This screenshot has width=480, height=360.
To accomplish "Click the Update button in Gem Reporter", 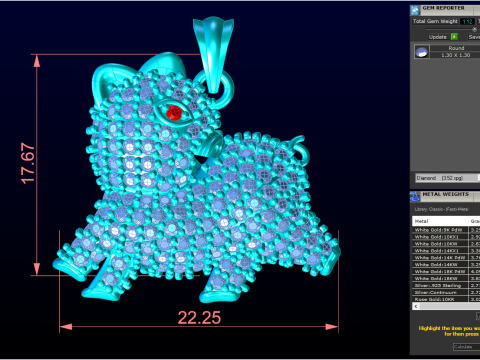I will tap(437, 37).
